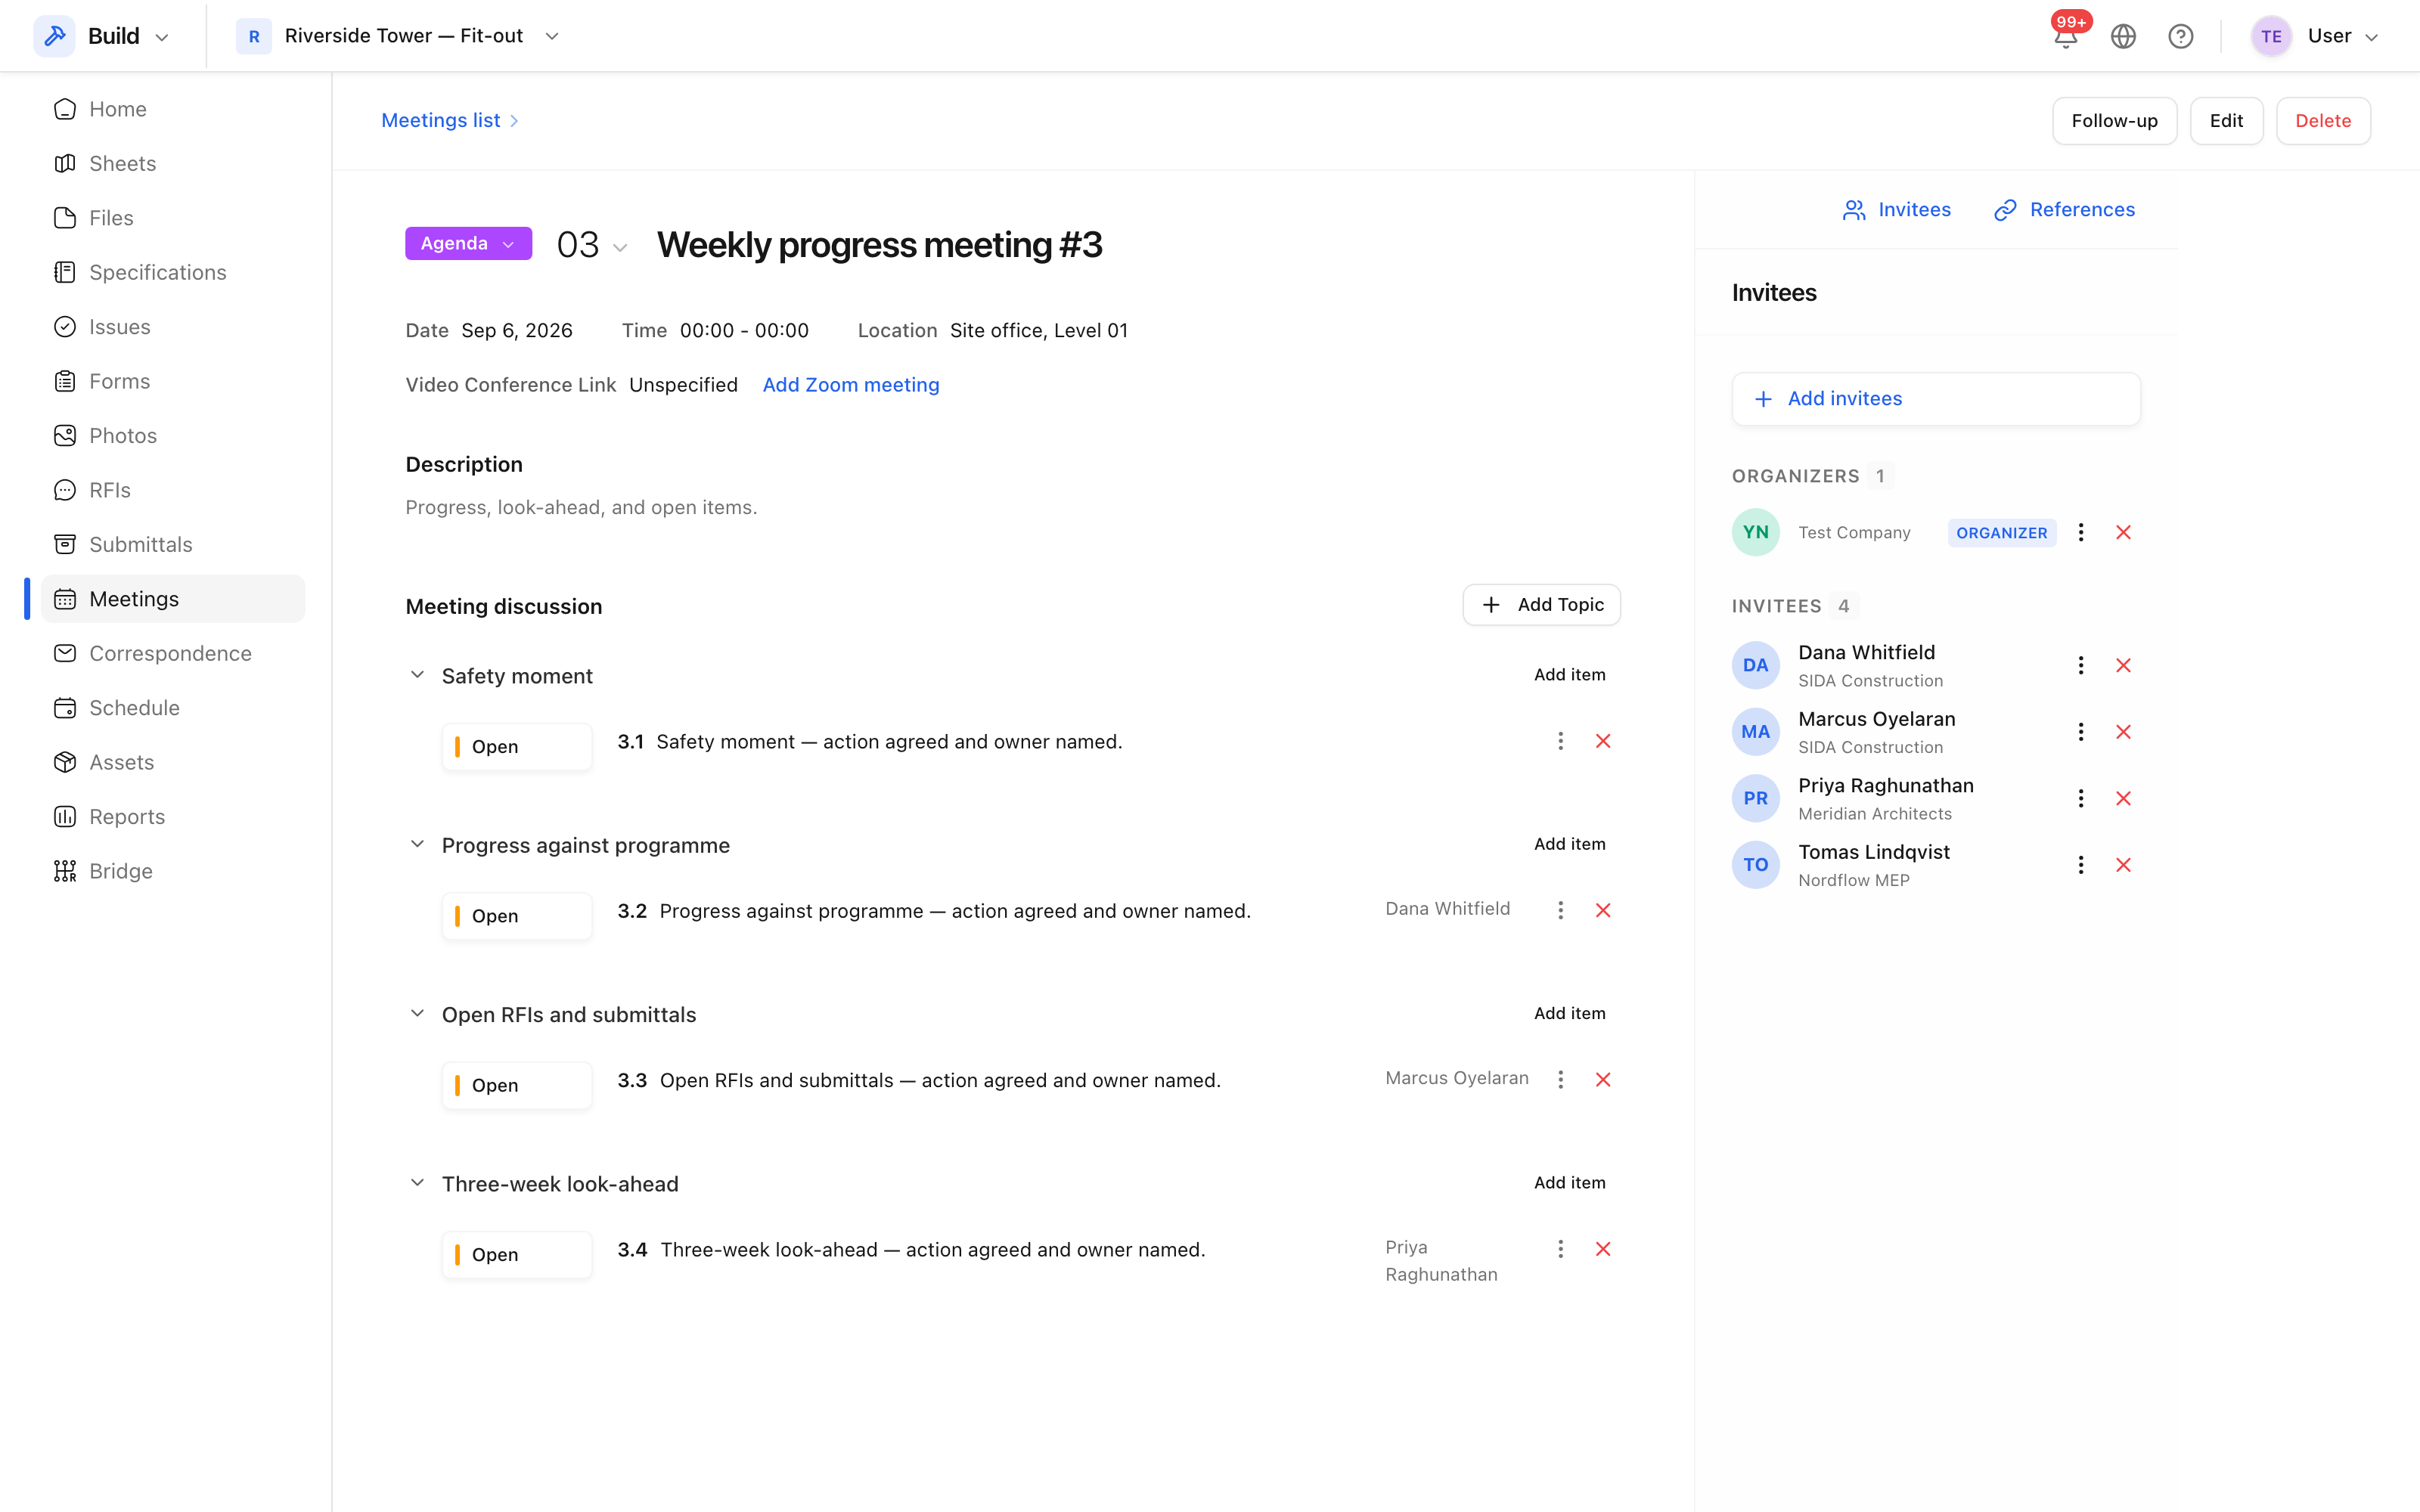Go back to Meetings list breadcrumb

click(441, 120)
